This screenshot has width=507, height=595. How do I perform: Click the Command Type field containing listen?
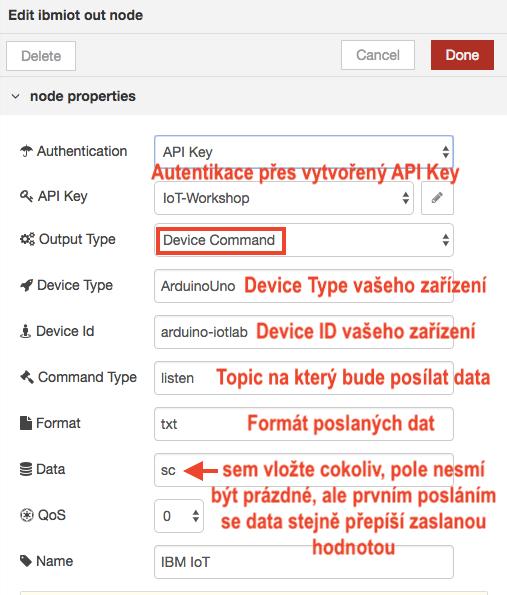304,378
